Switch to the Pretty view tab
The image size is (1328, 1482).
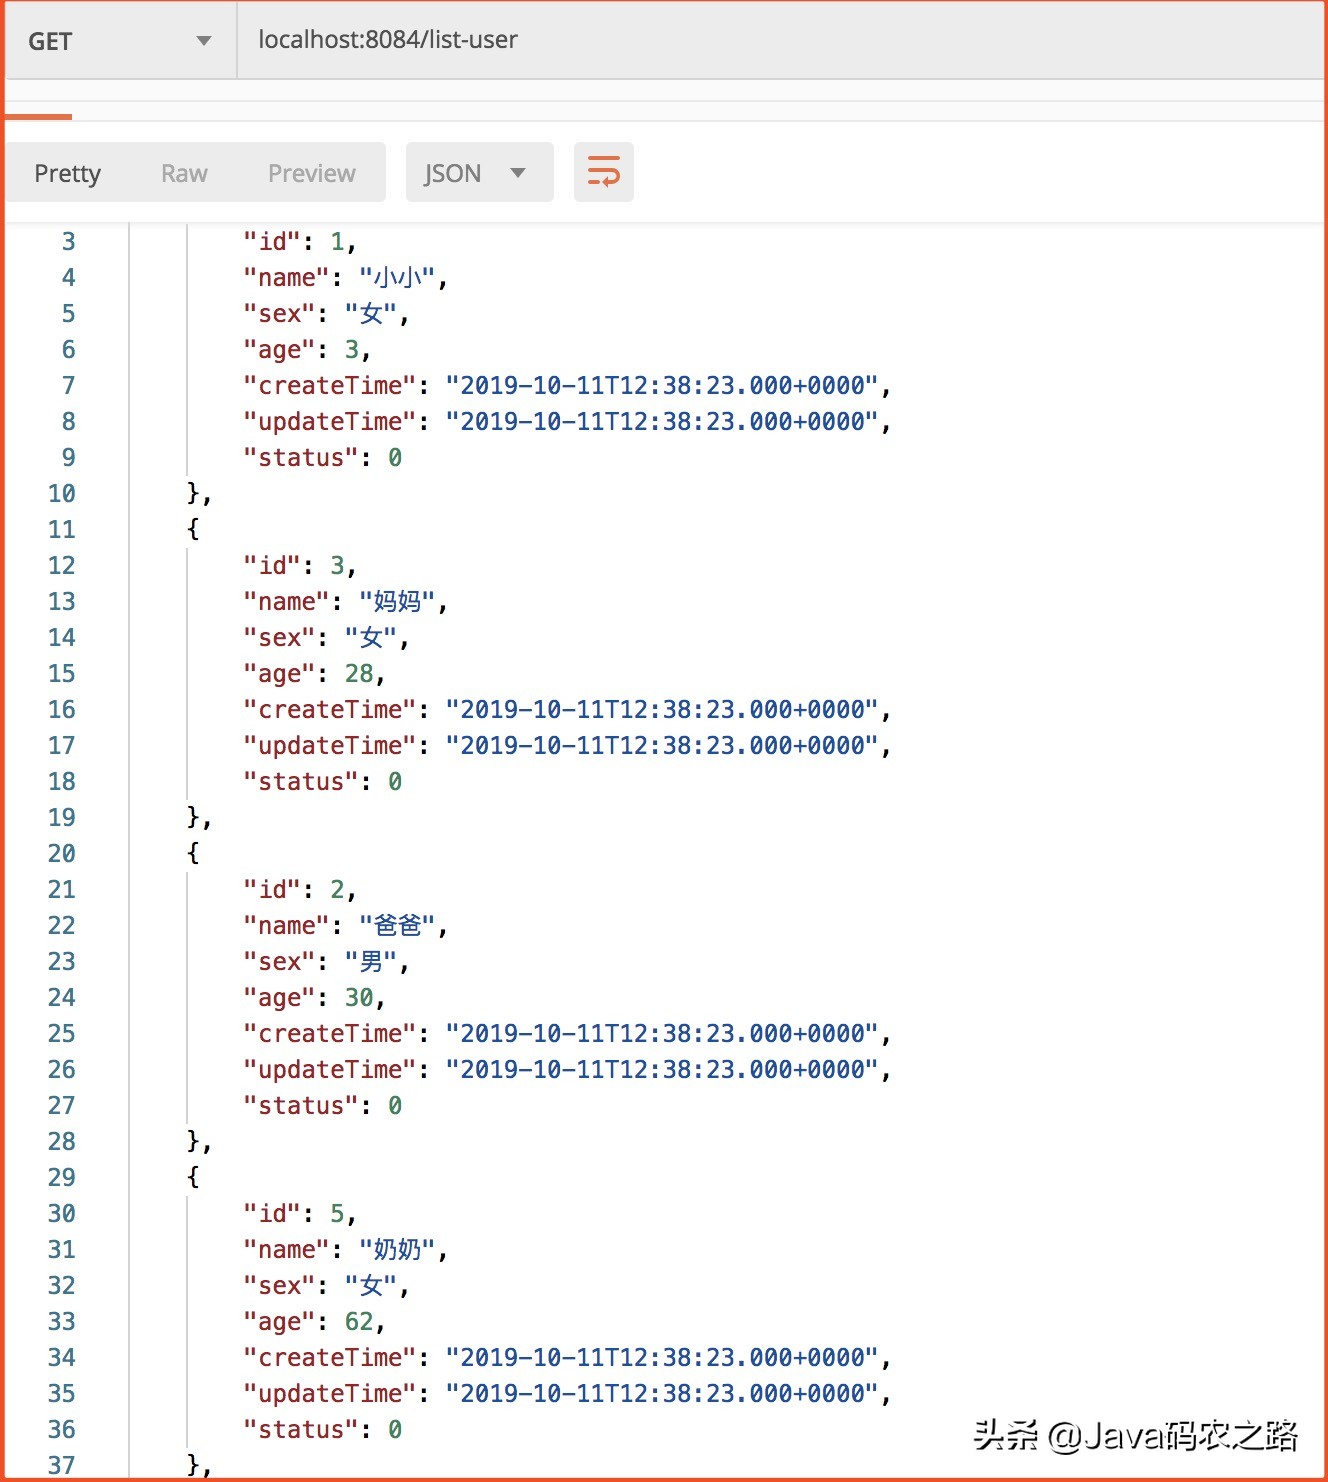[68, 173]
